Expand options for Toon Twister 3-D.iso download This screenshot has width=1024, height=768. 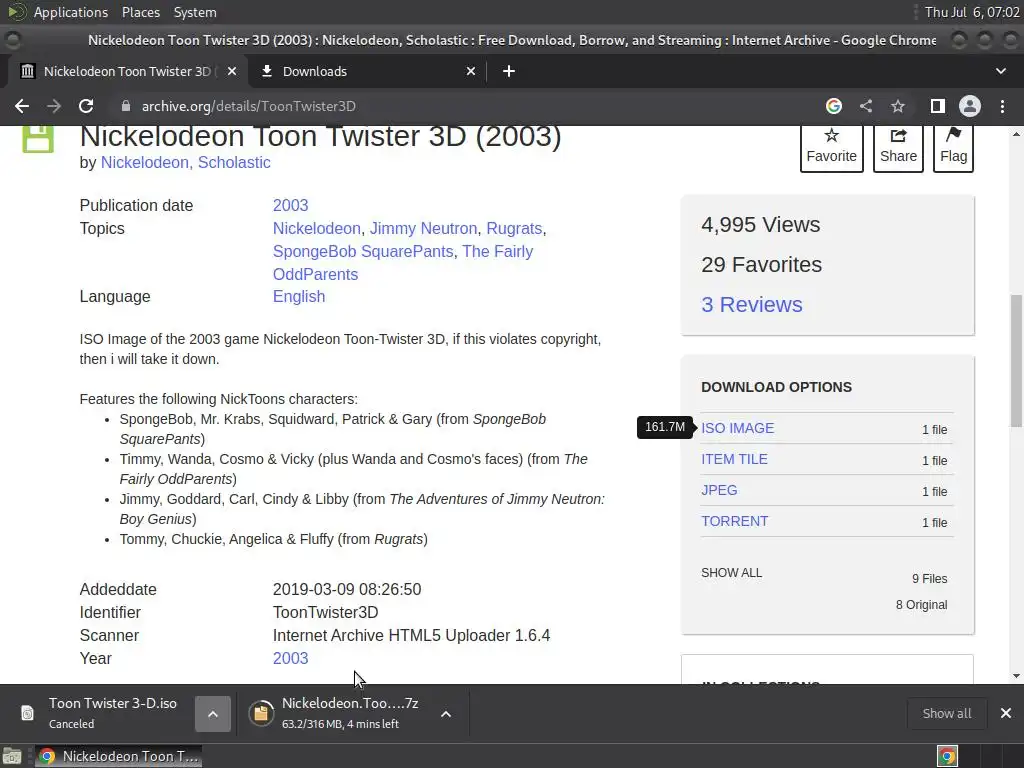213,714
